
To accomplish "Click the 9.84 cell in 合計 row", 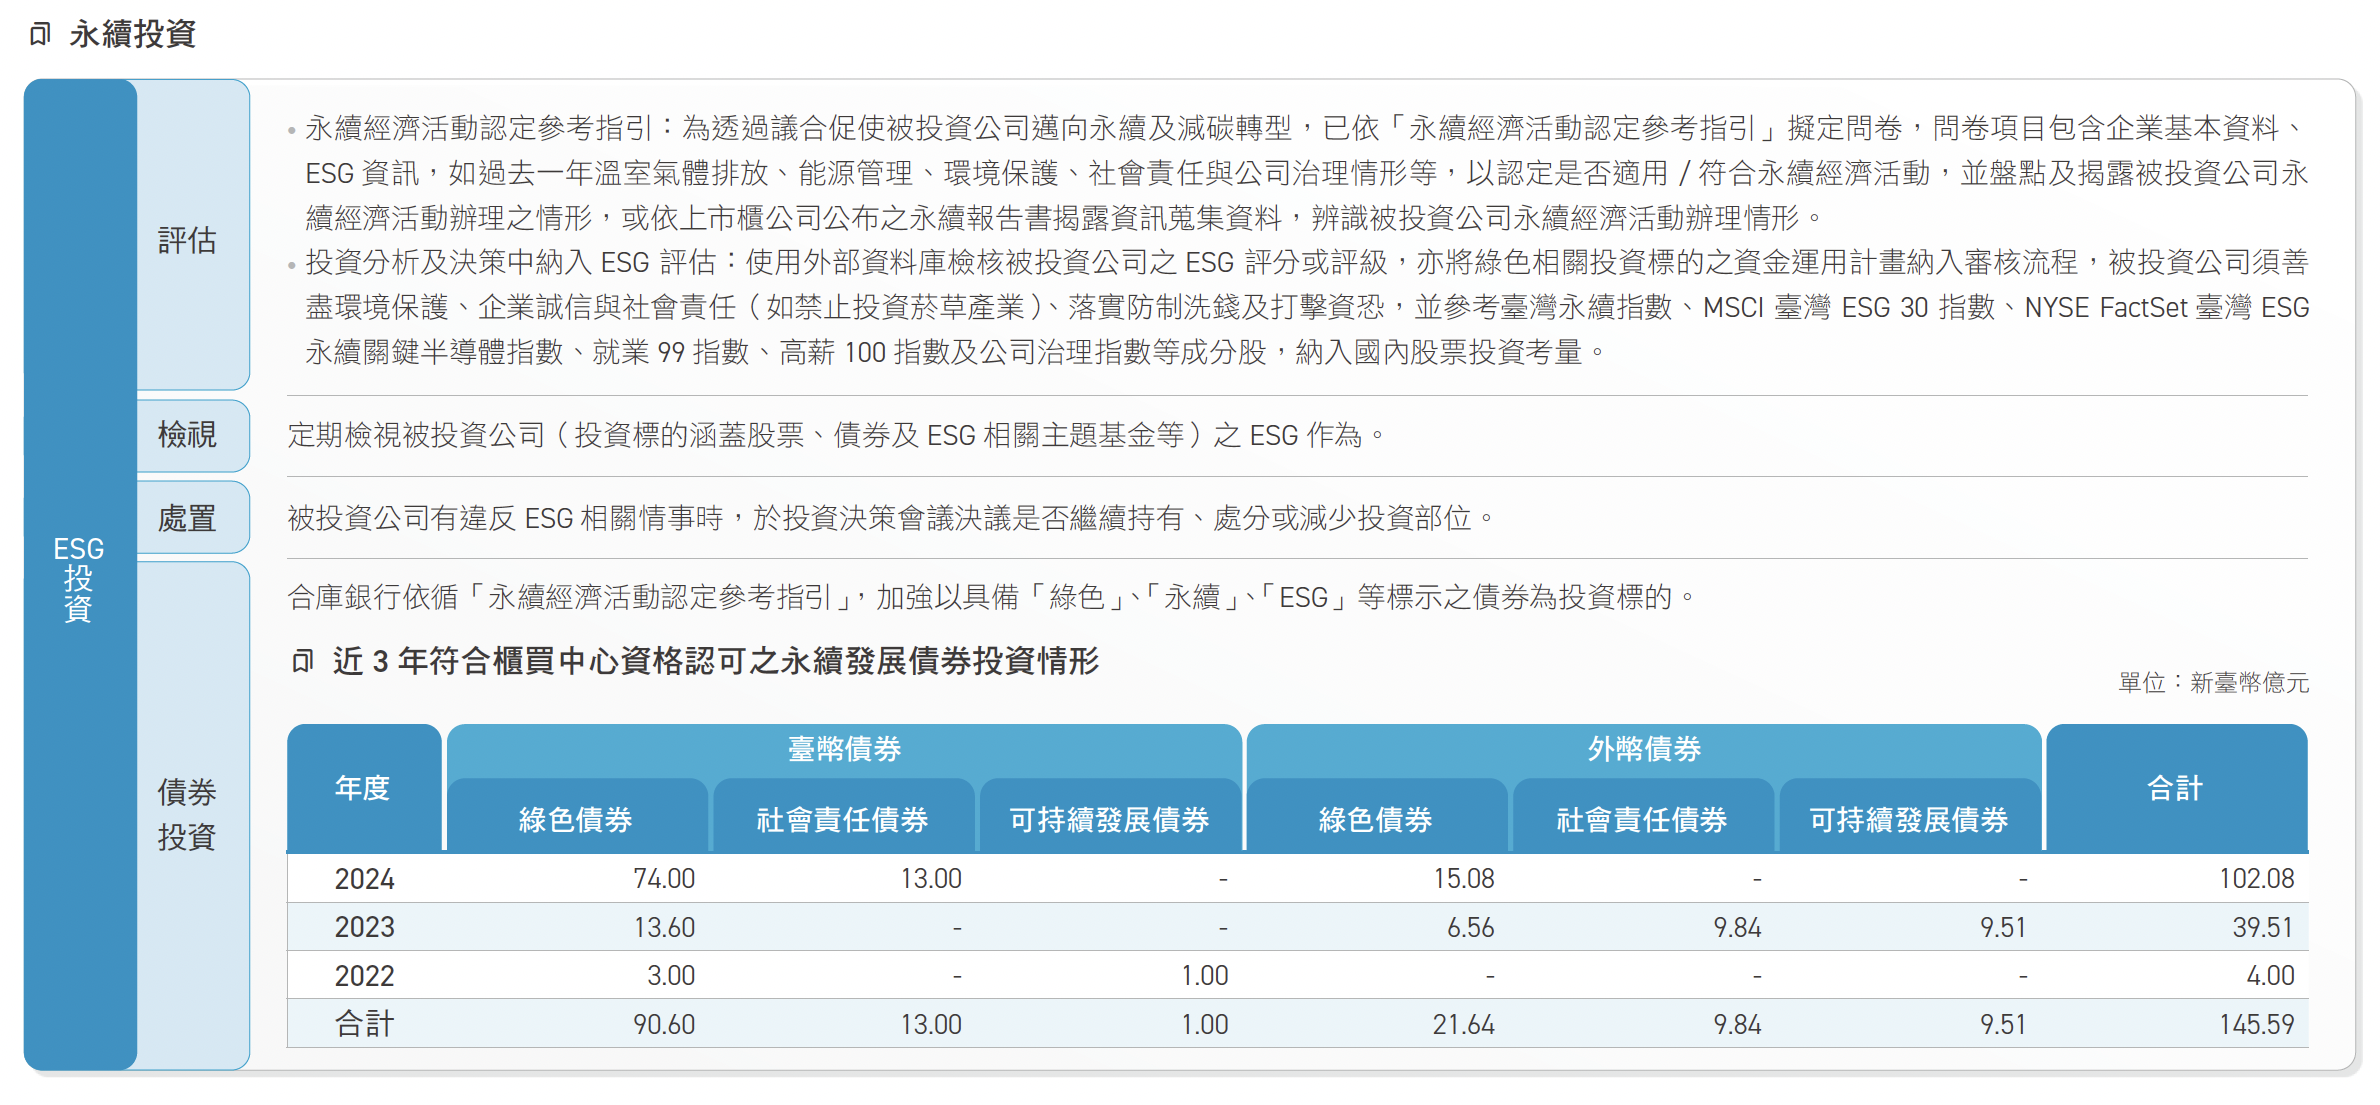I will pyautogui.click(x=1737, y=1024).
